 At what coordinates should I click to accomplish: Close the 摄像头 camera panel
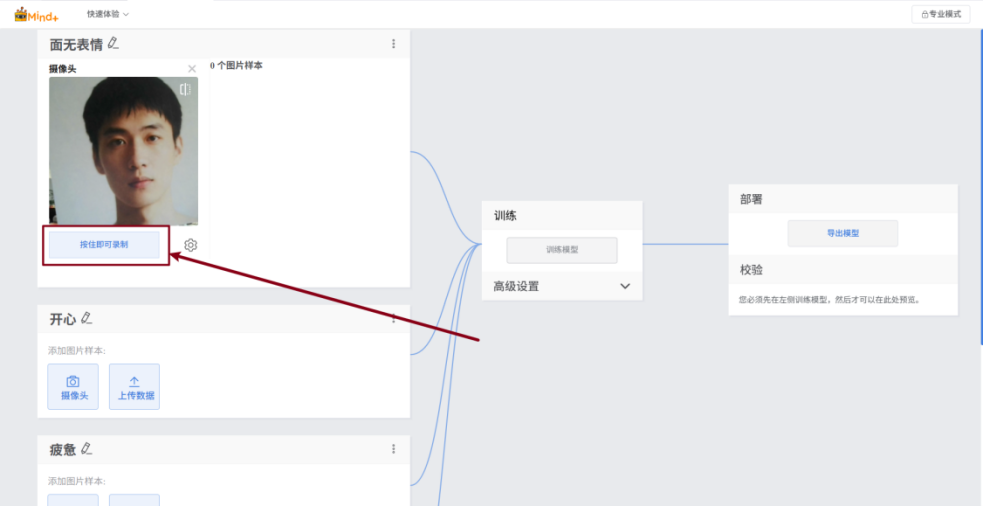point(192,69)
